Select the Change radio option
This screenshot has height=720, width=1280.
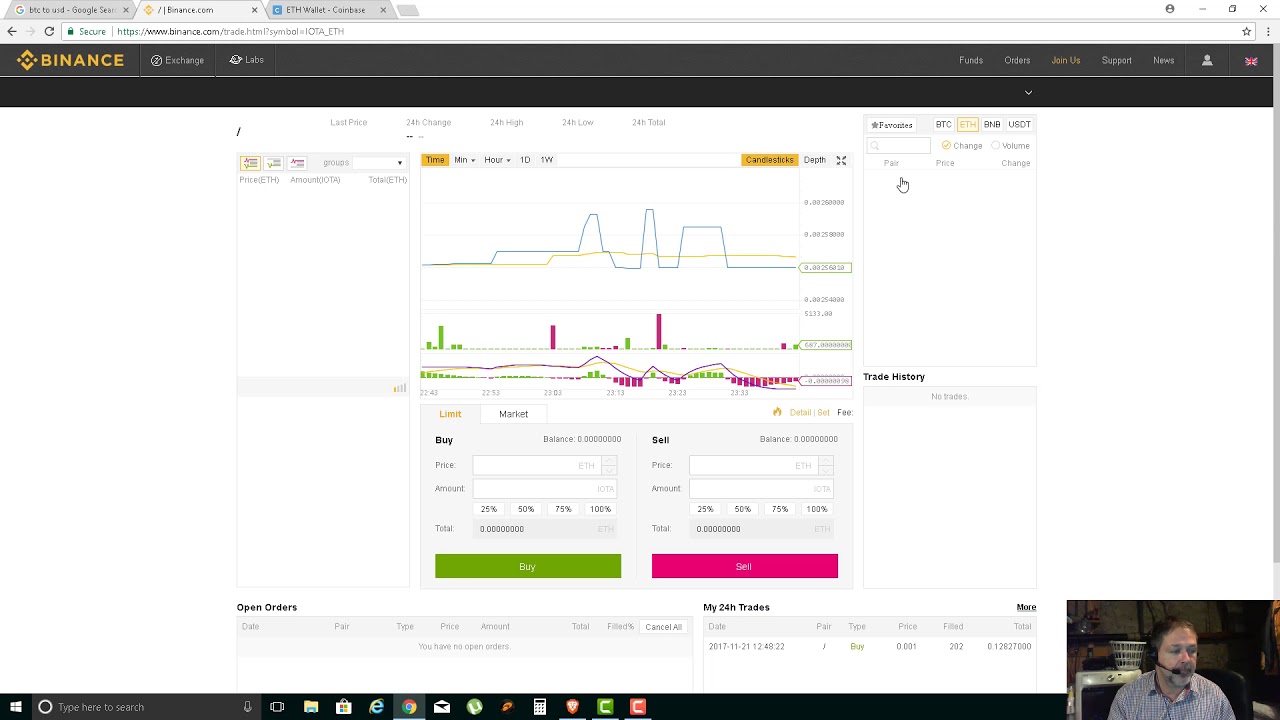962,146
